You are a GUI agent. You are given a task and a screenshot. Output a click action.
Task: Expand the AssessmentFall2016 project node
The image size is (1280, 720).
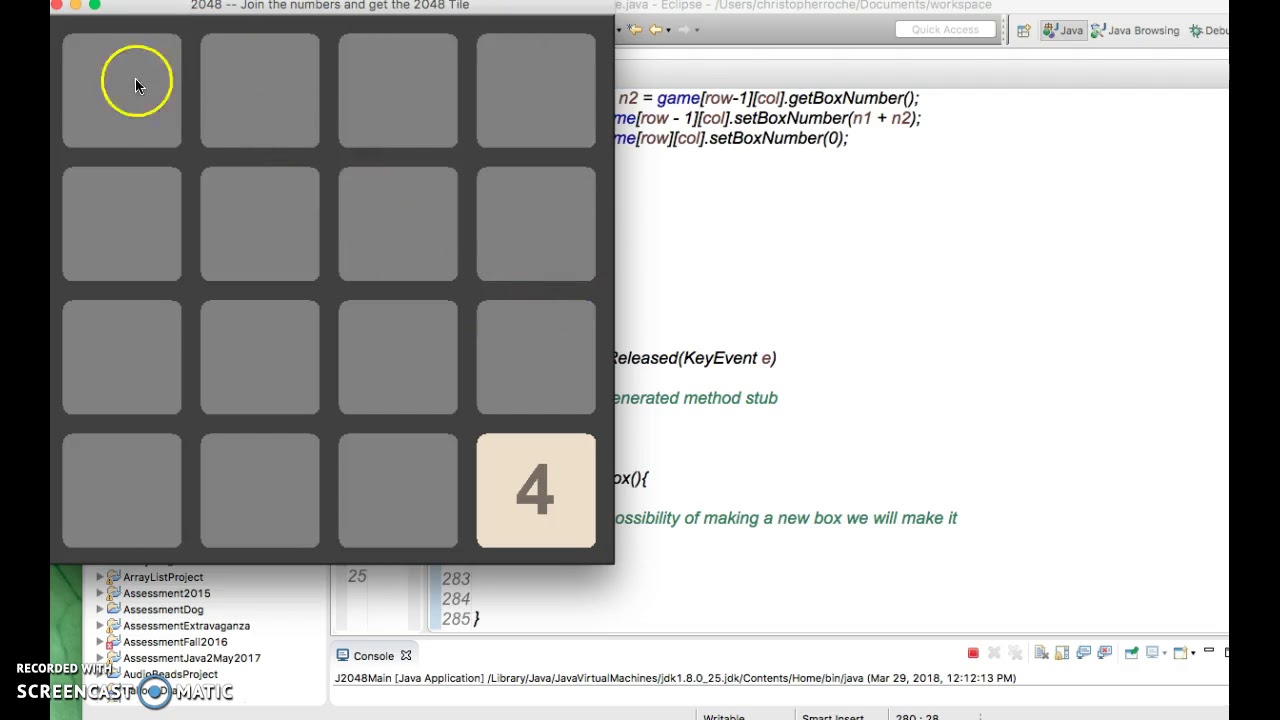(x=100, y=642)
